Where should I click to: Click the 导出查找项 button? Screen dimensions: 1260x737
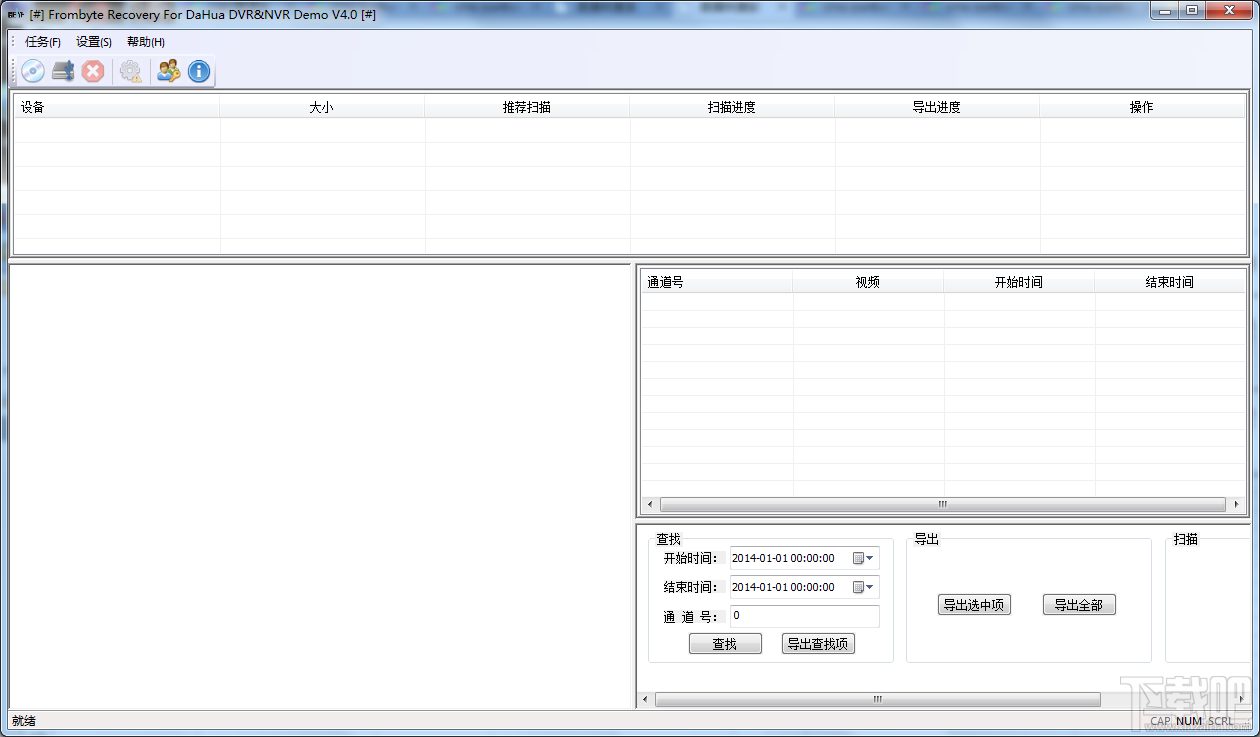818,644
